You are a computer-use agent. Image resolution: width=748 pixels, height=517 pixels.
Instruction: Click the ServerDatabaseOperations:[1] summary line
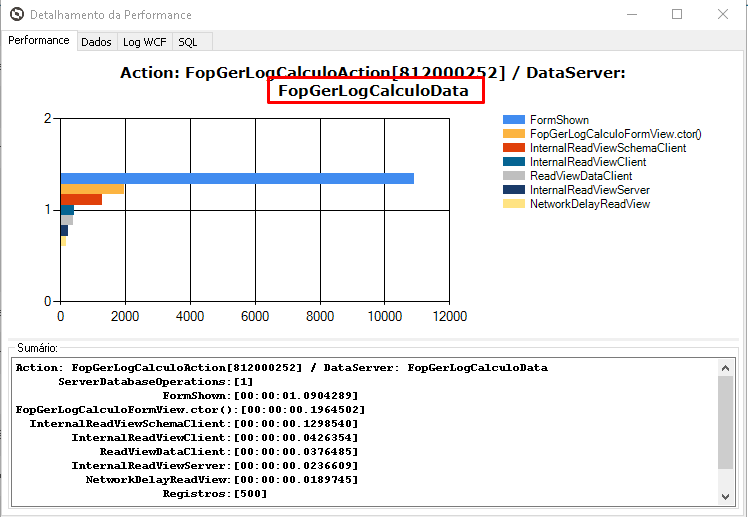156,382
